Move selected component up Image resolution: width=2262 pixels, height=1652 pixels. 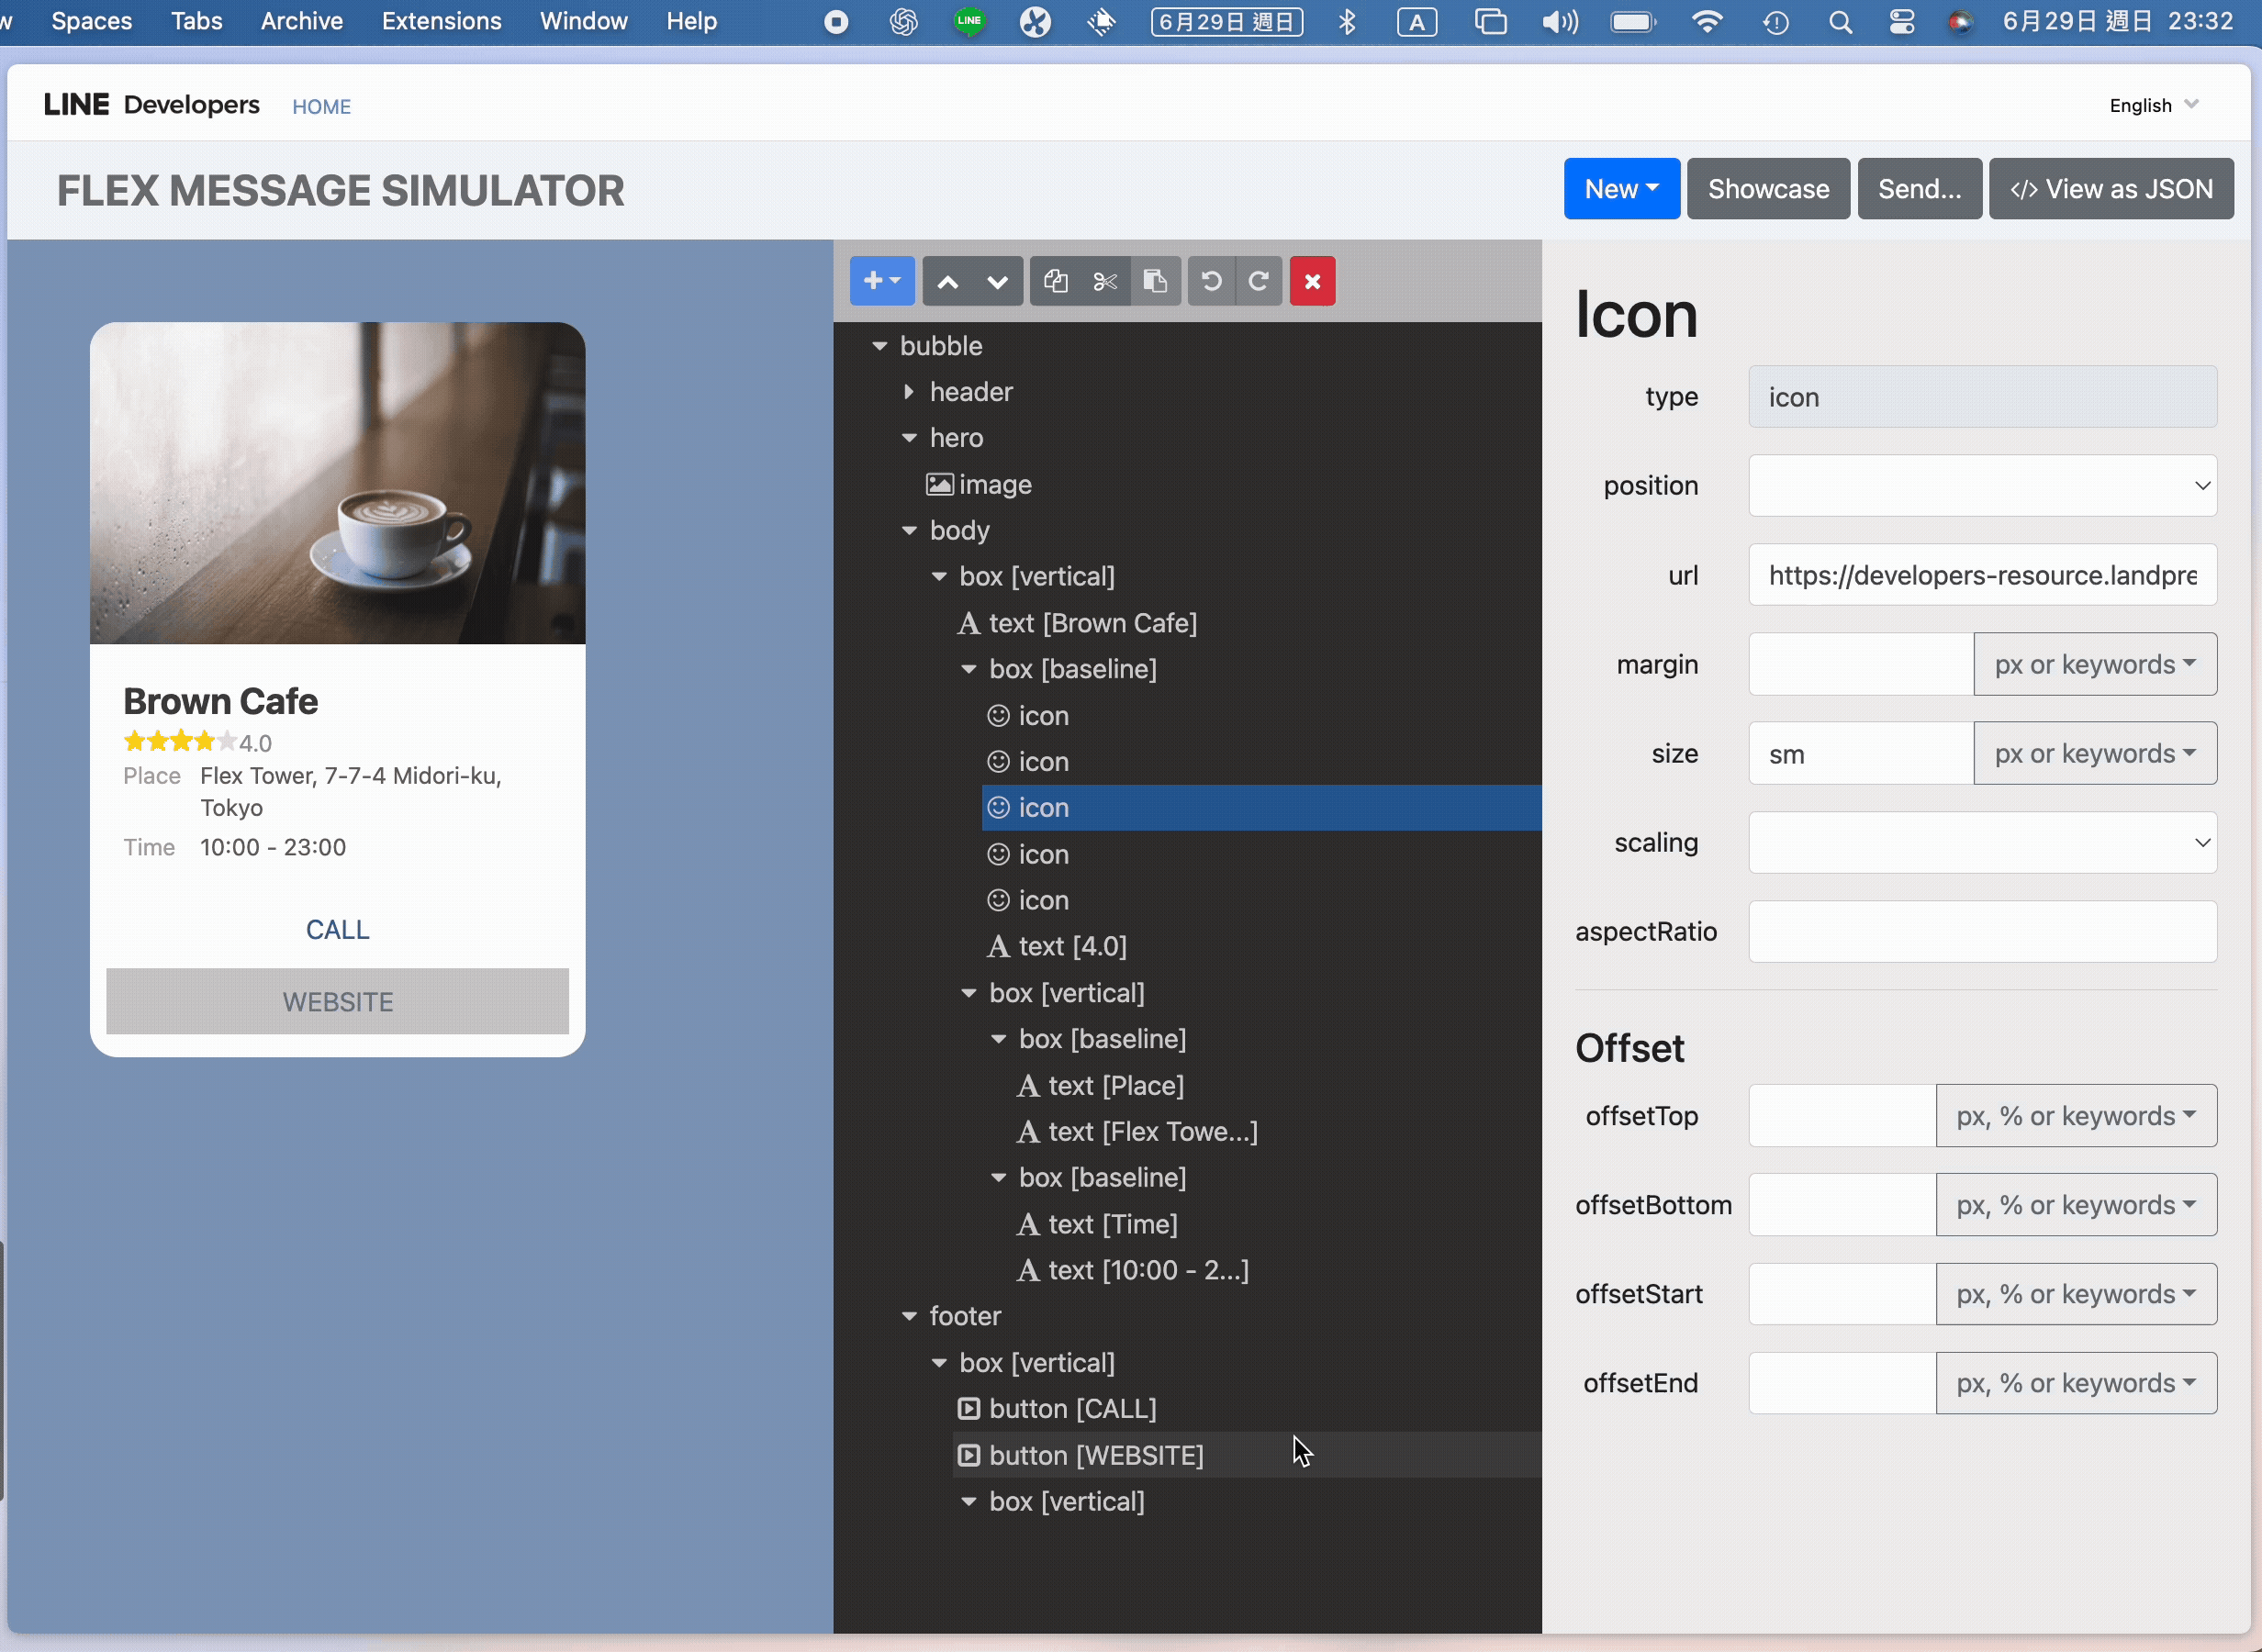[947, 281]
